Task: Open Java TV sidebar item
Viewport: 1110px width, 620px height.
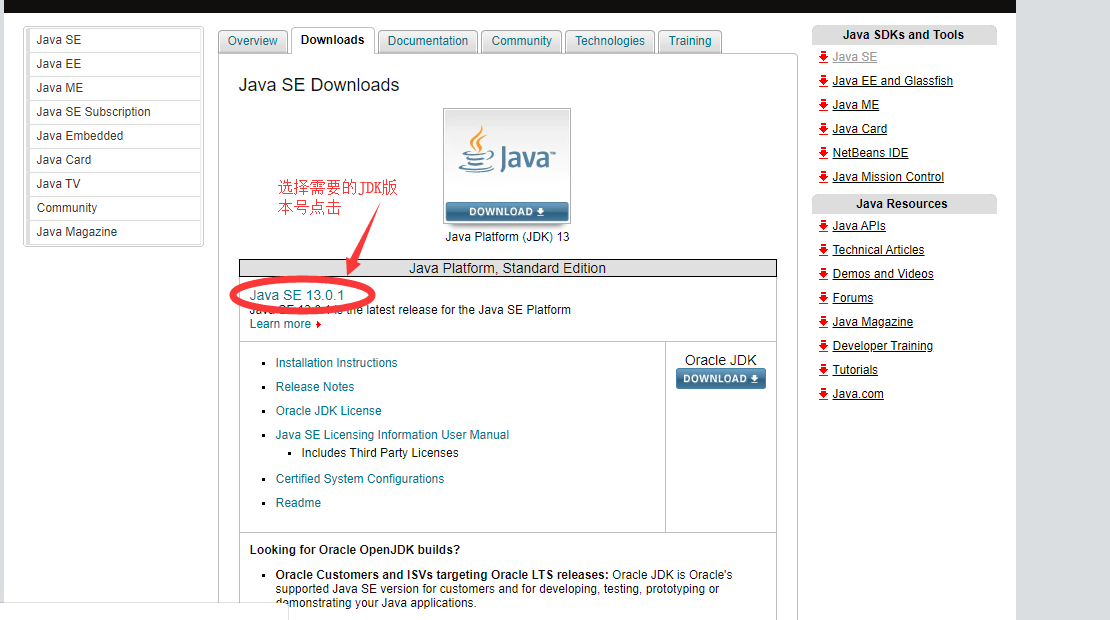Action: point(113,184)
